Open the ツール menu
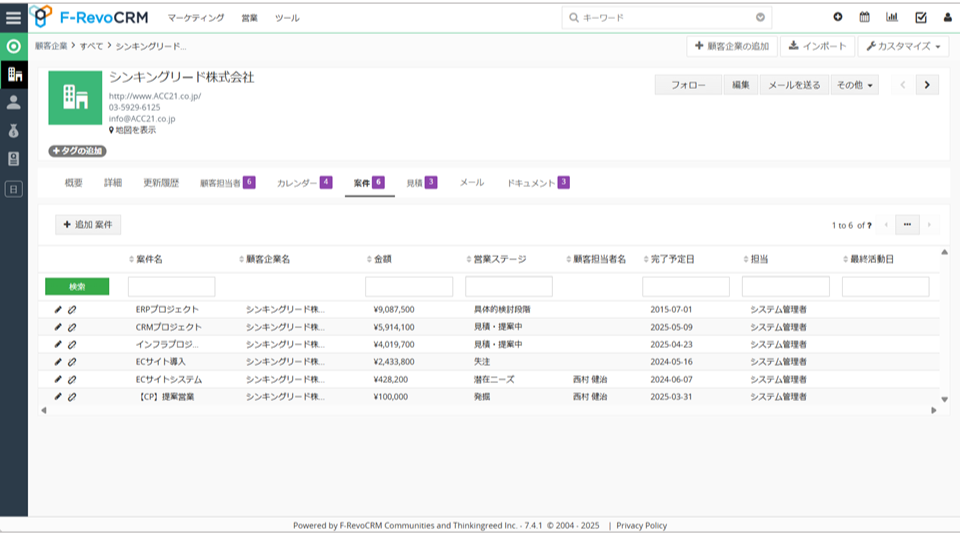This screenshot has width=960, height=535. pos(287,18)
